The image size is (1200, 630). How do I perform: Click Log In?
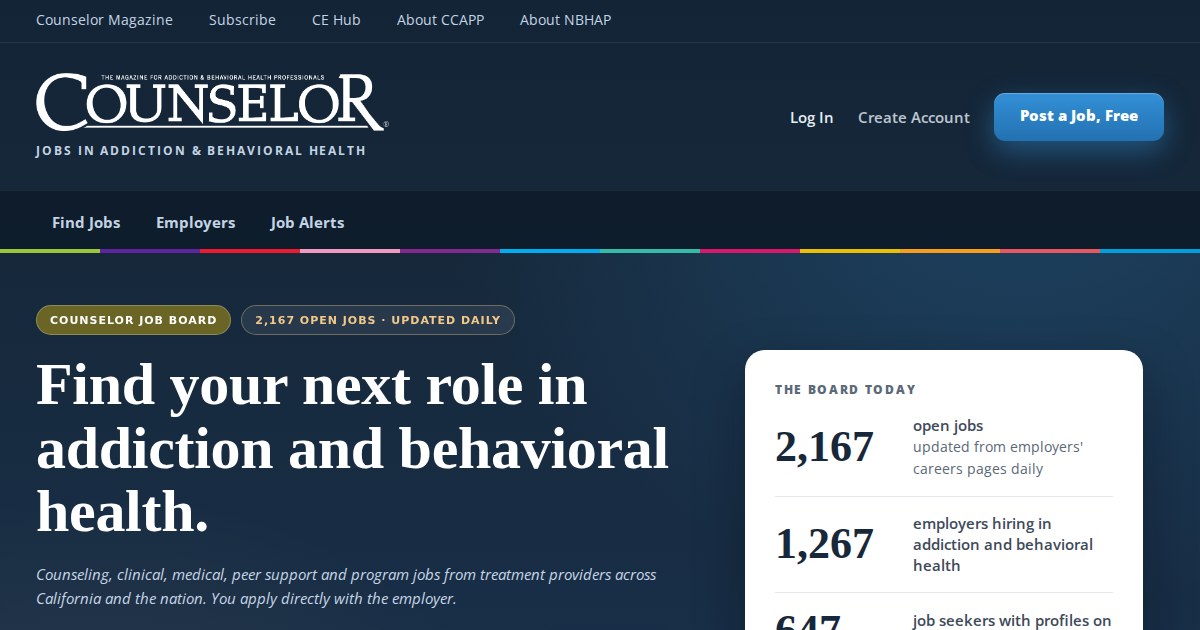(x=811, y=118)
